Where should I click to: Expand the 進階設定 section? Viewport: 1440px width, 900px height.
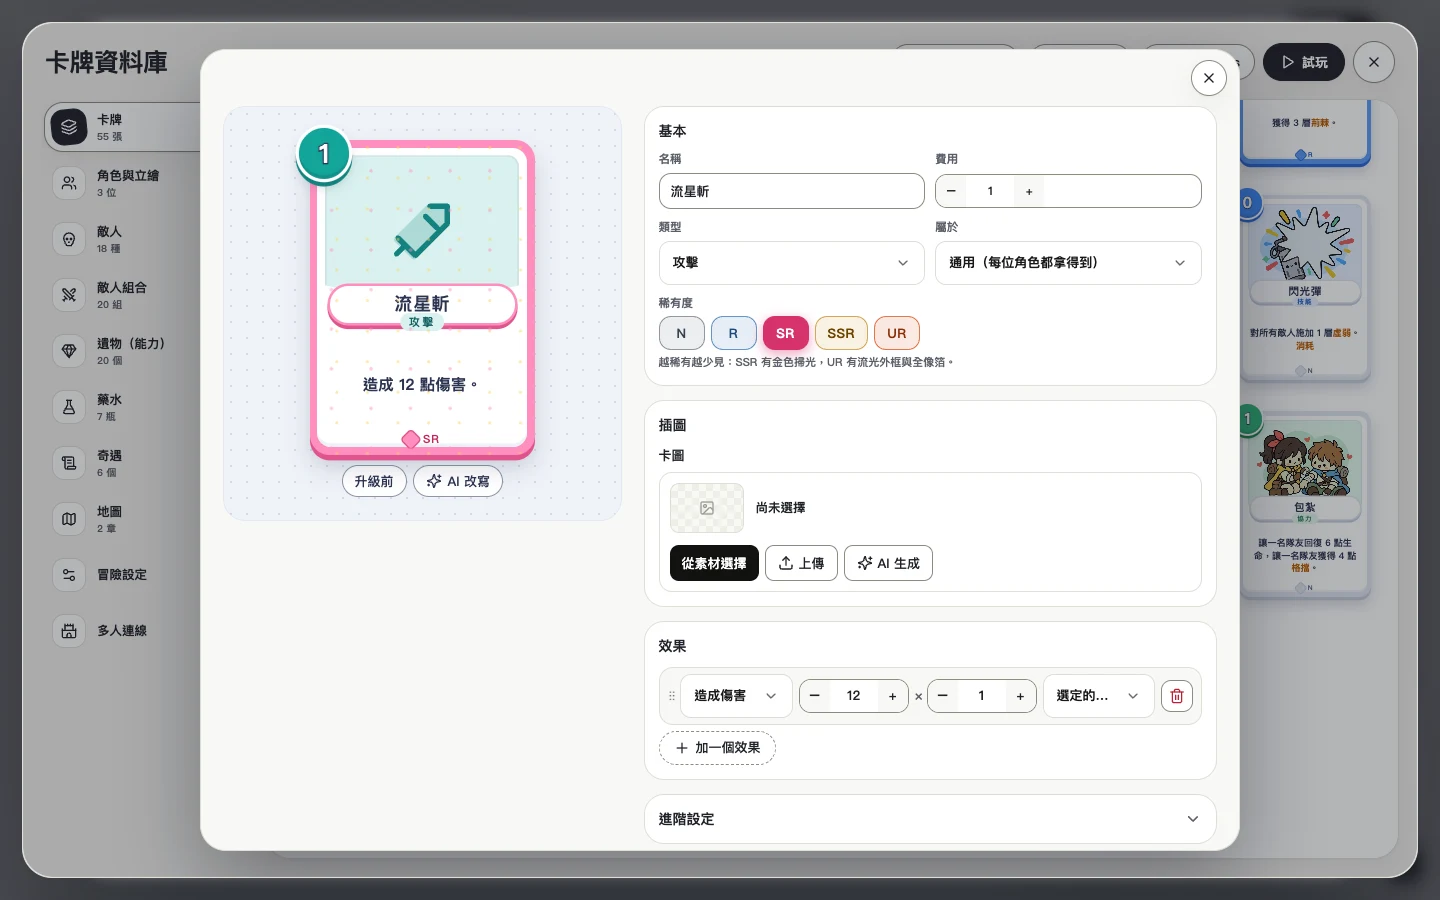pyautogui.click(x=930, y=819)
